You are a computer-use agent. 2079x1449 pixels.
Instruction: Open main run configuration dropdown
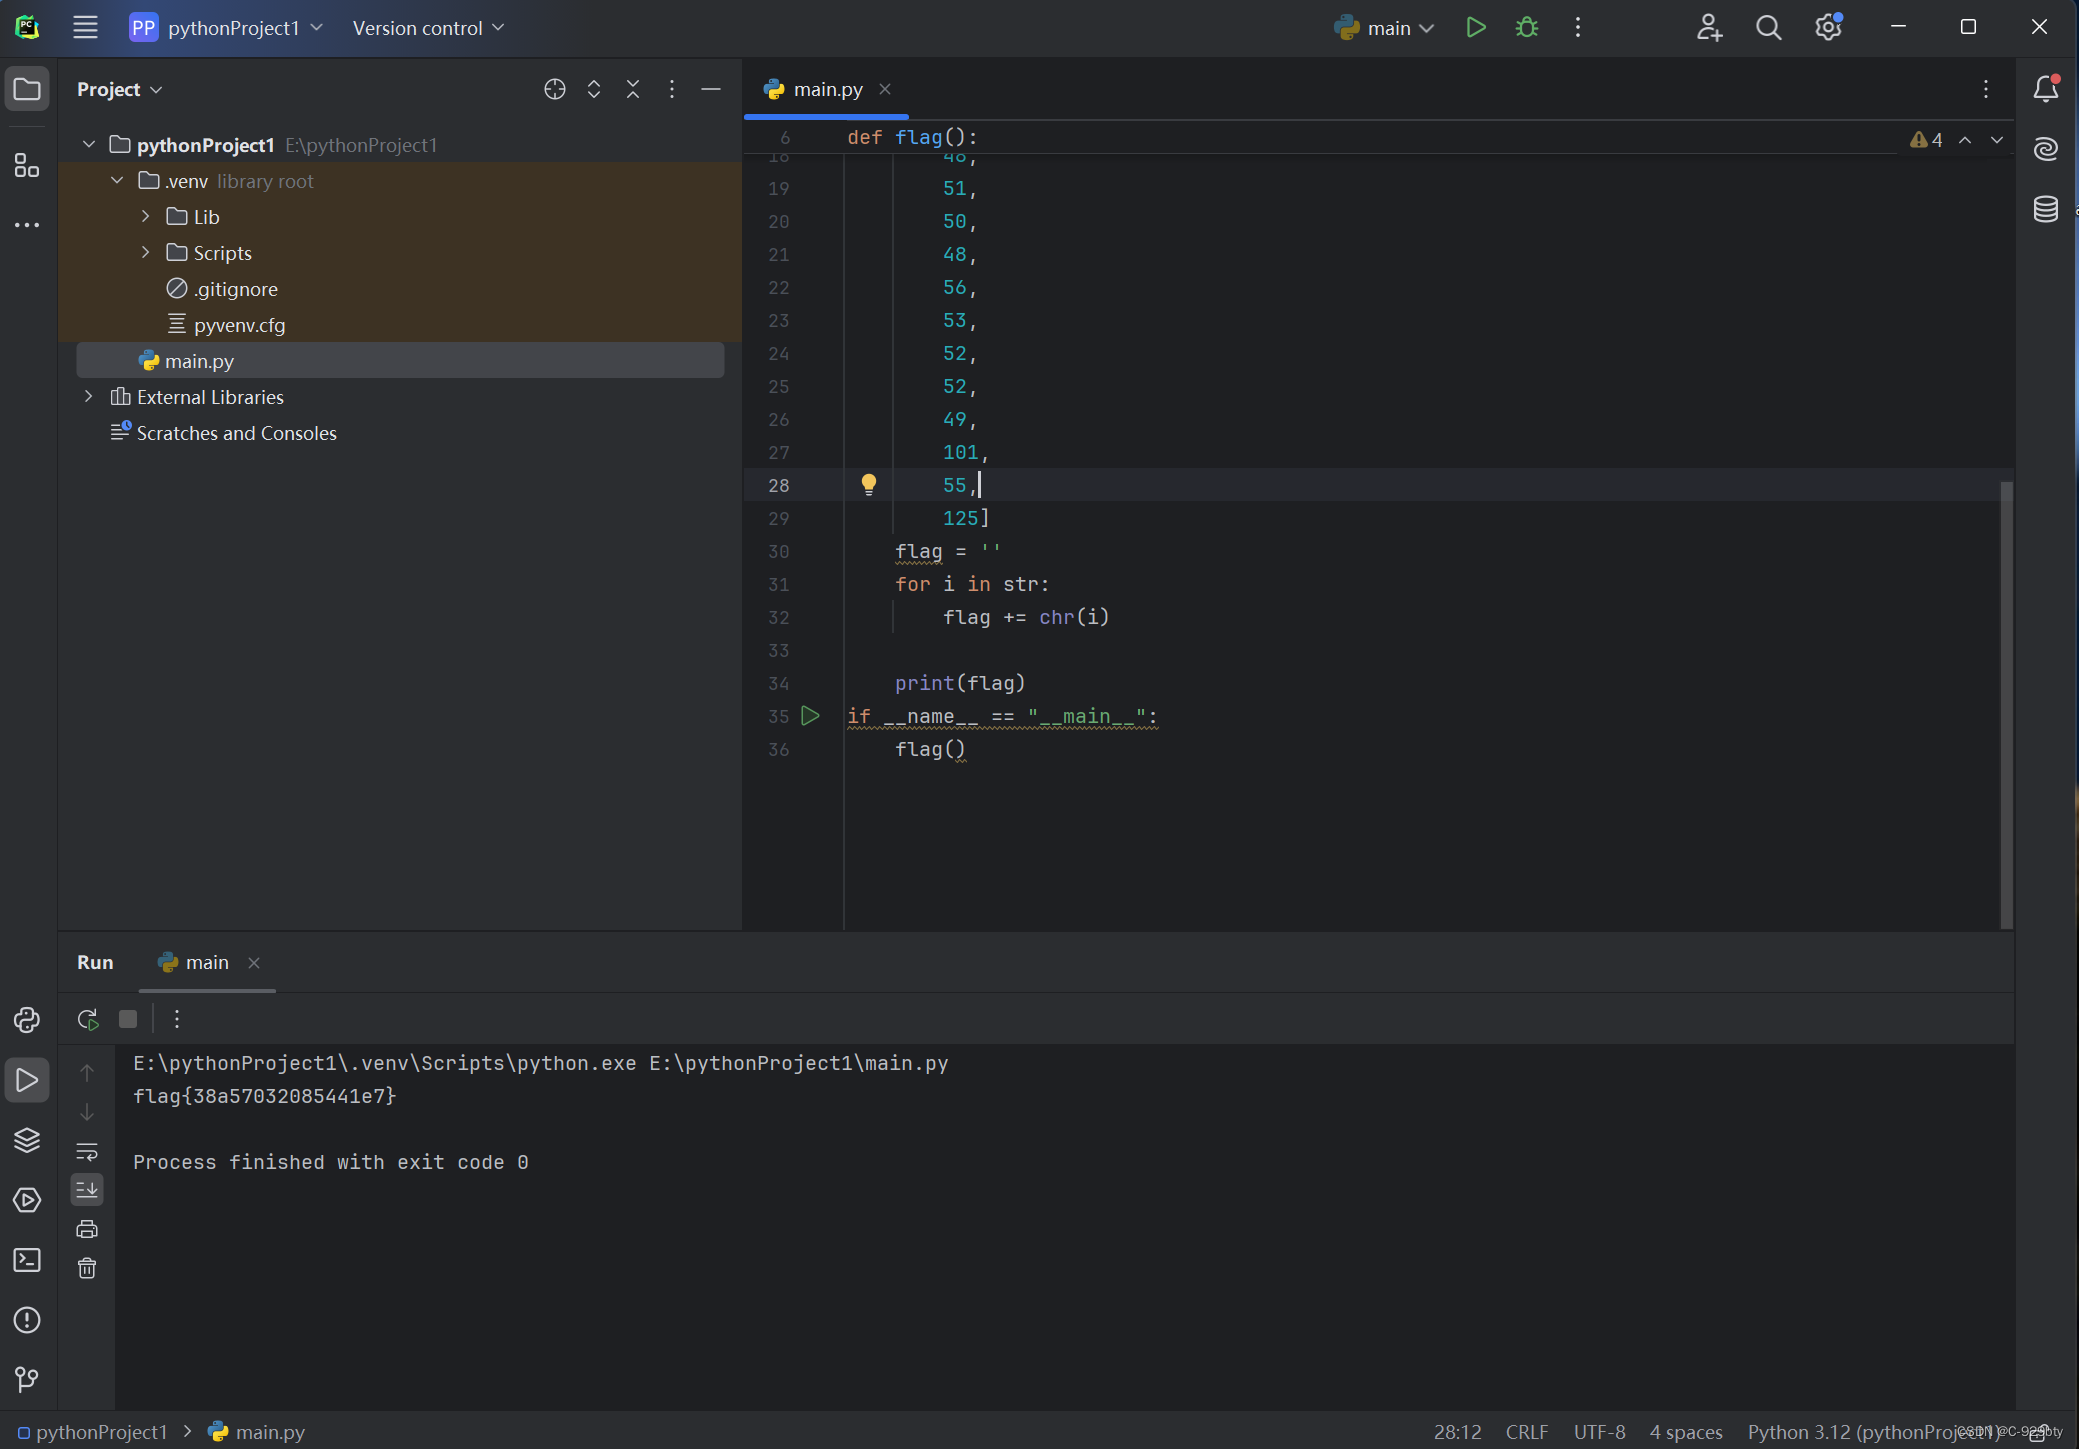(x=1385, y=28)
